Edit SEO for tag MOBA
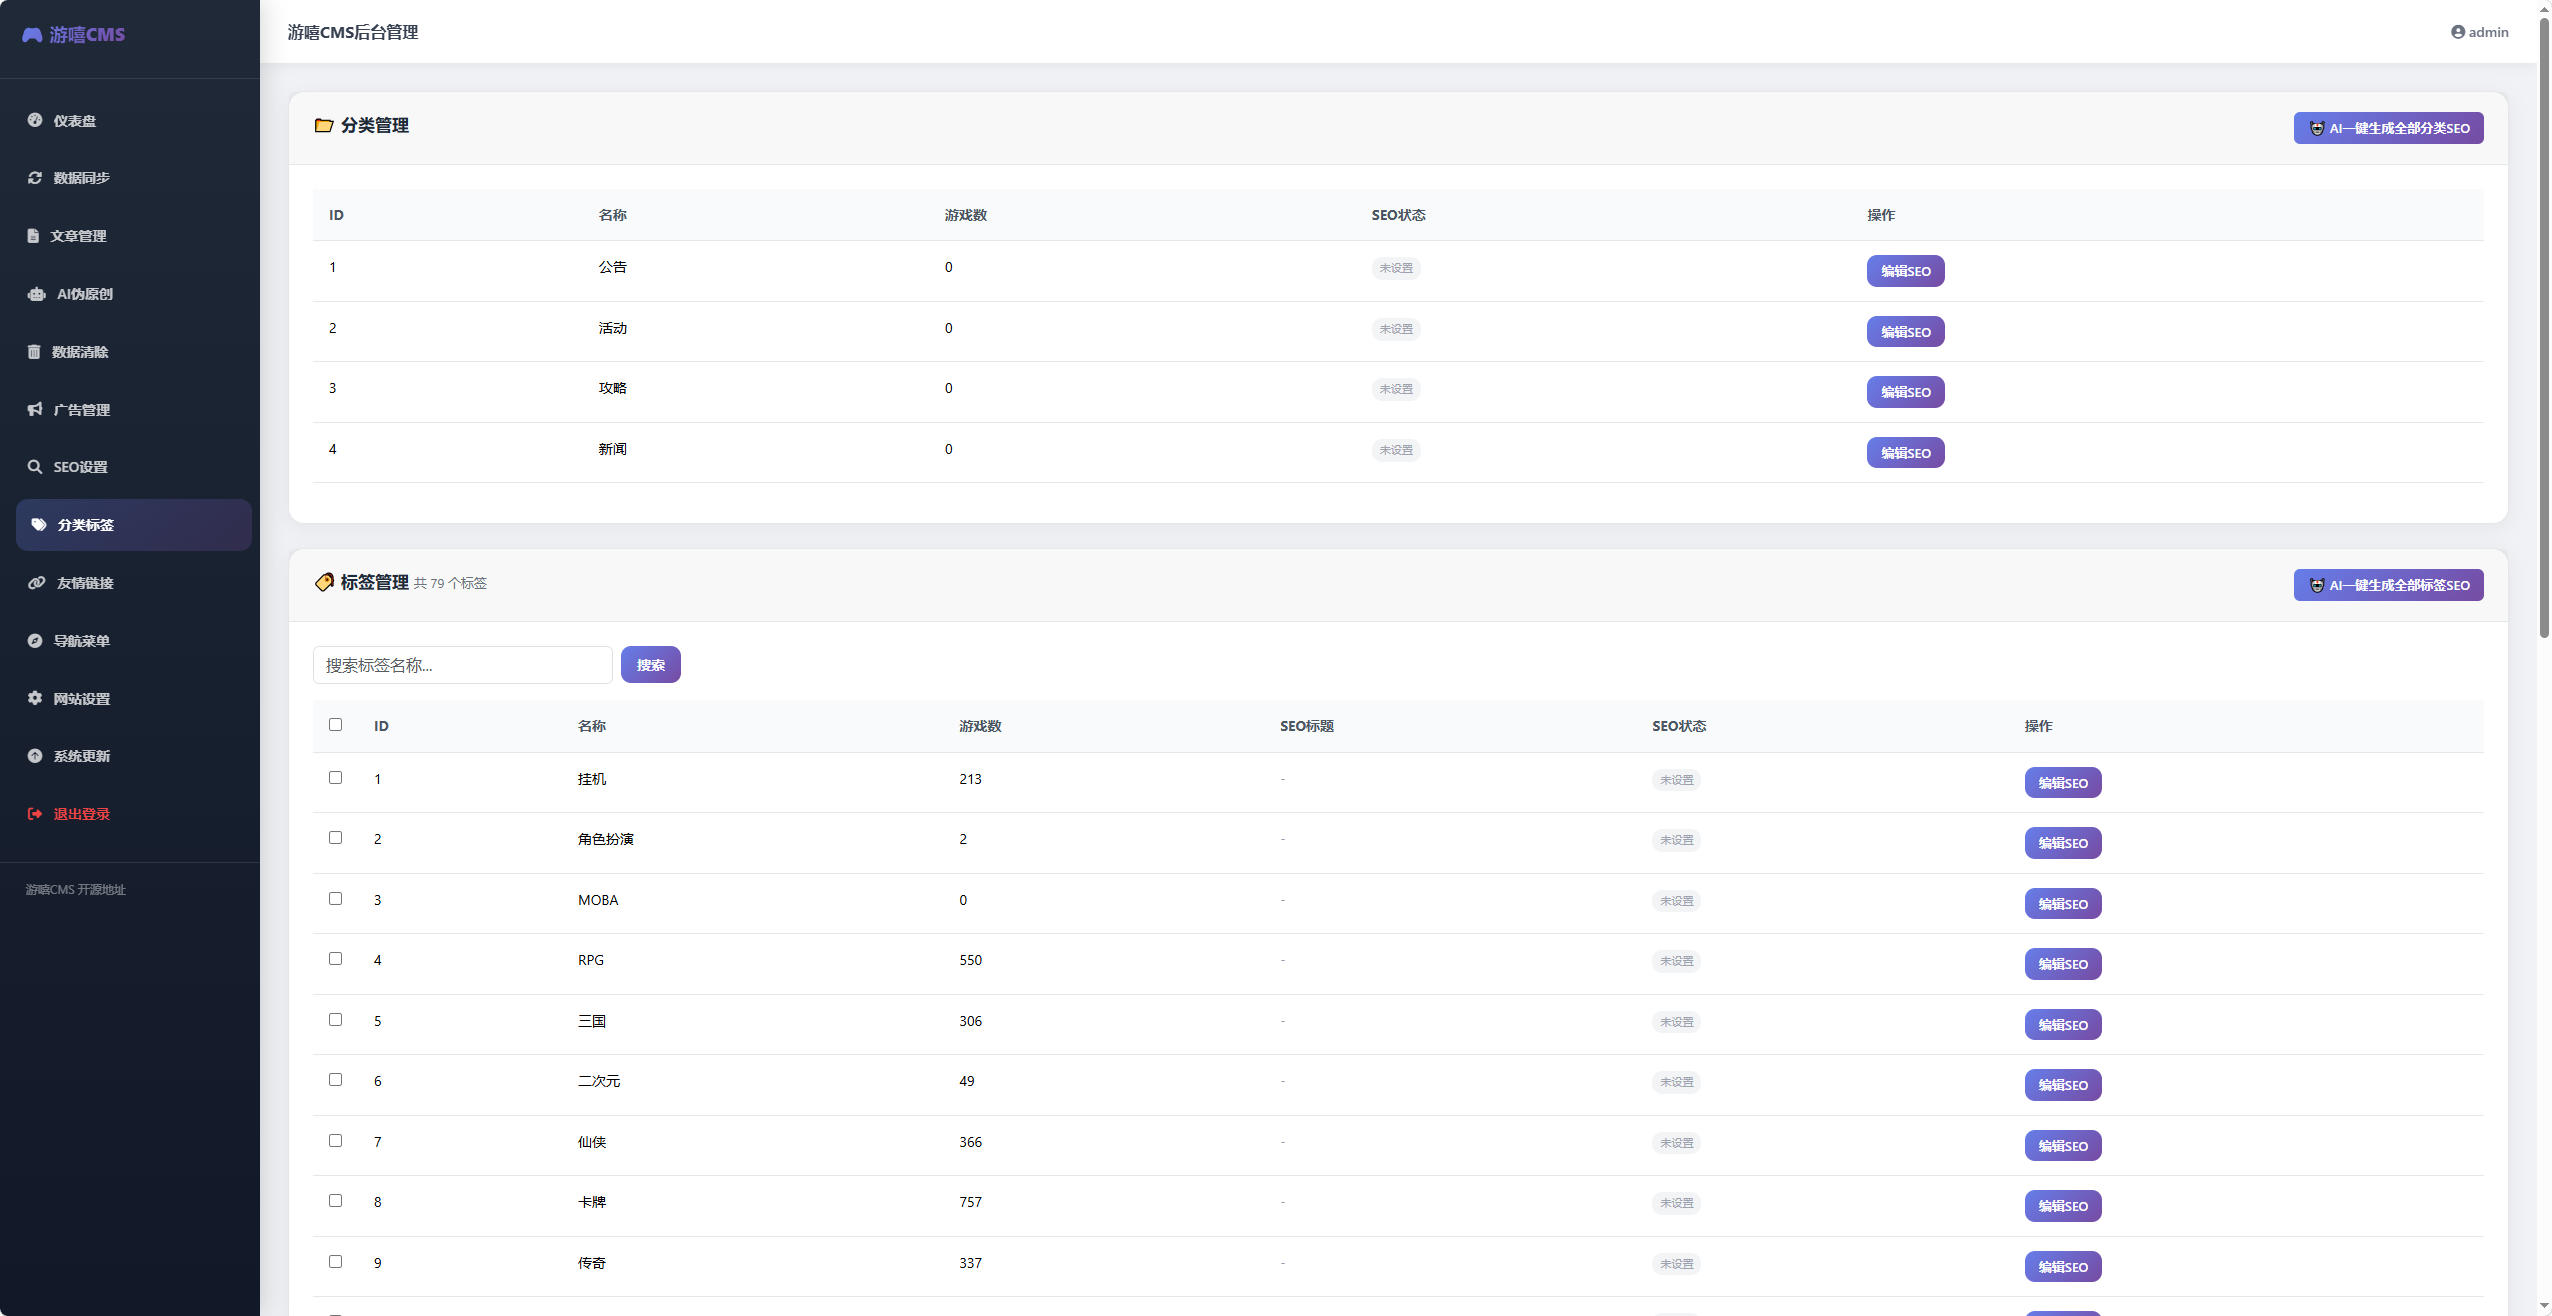 tap(2063, 904)
